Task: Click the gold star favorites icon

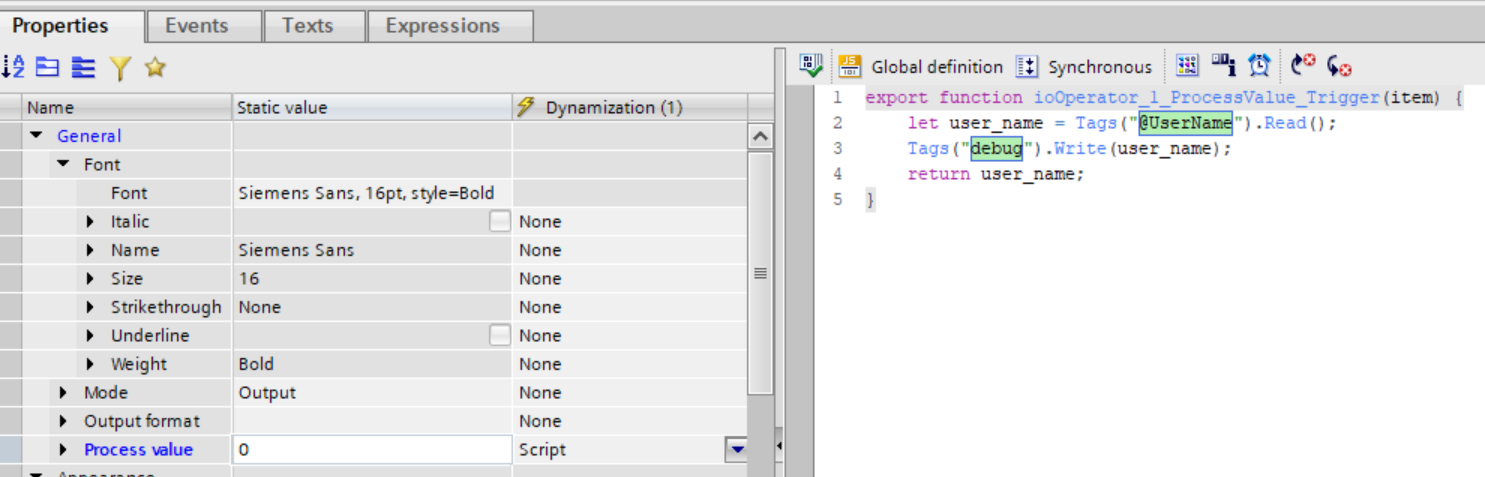Action: pyautogui.click(x=154, y=67)
